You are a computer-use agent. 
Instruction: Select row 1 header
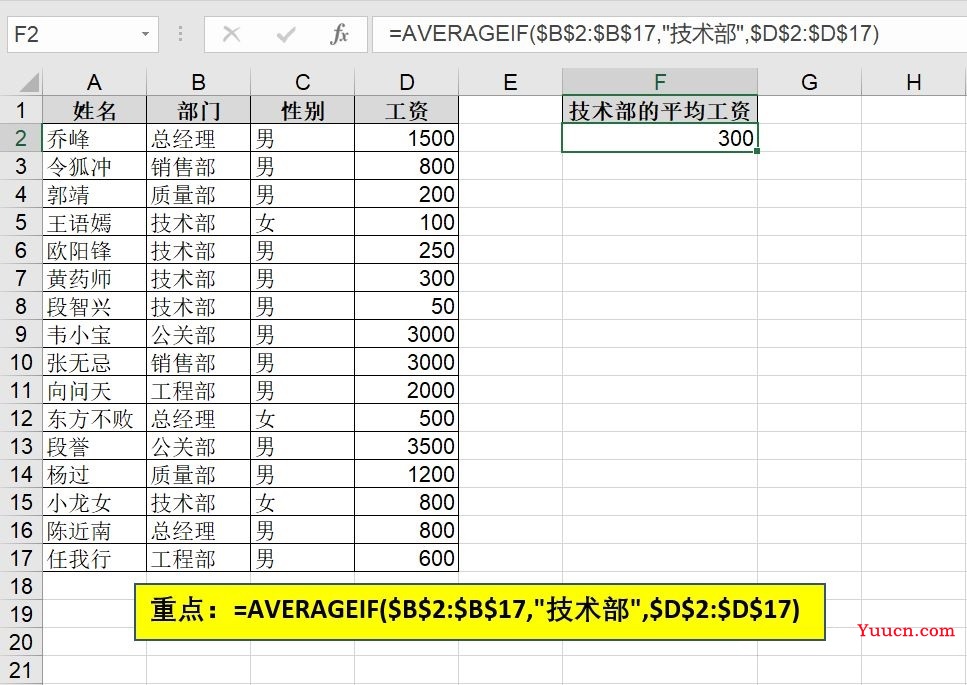pos(21,110)
